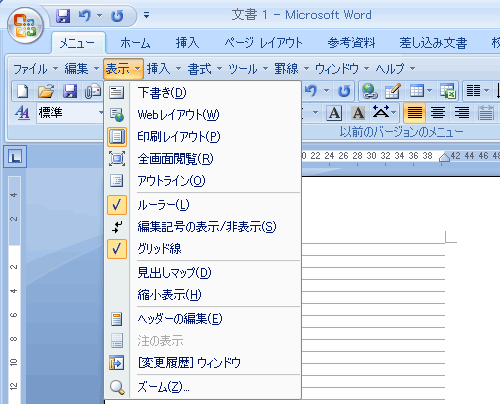
Task: Redo using quick access toolbar icon
Action: (x=117, y=16)
